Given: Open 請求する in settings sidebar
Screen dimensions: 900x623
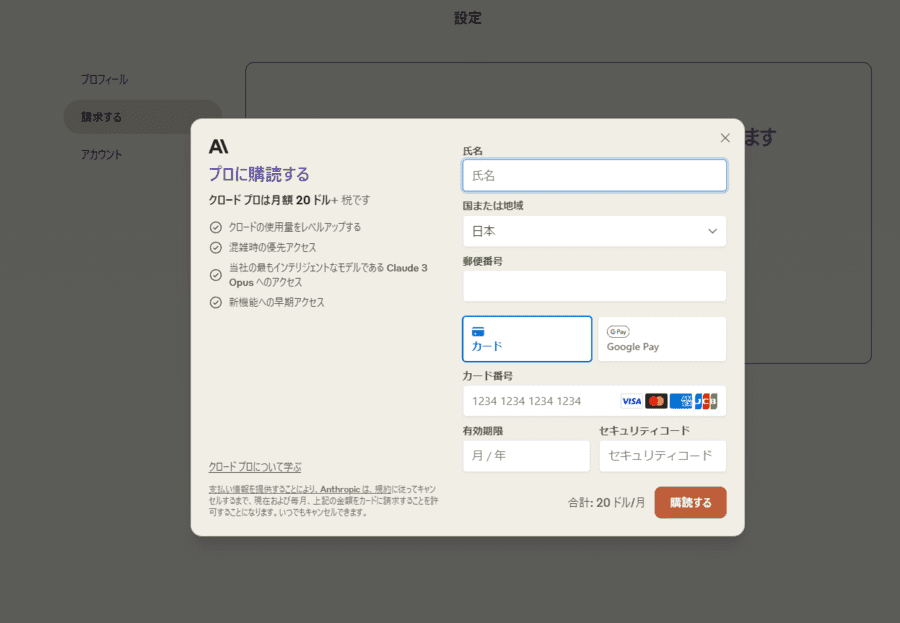Looking at the screenshot, I should coord(142,117).
